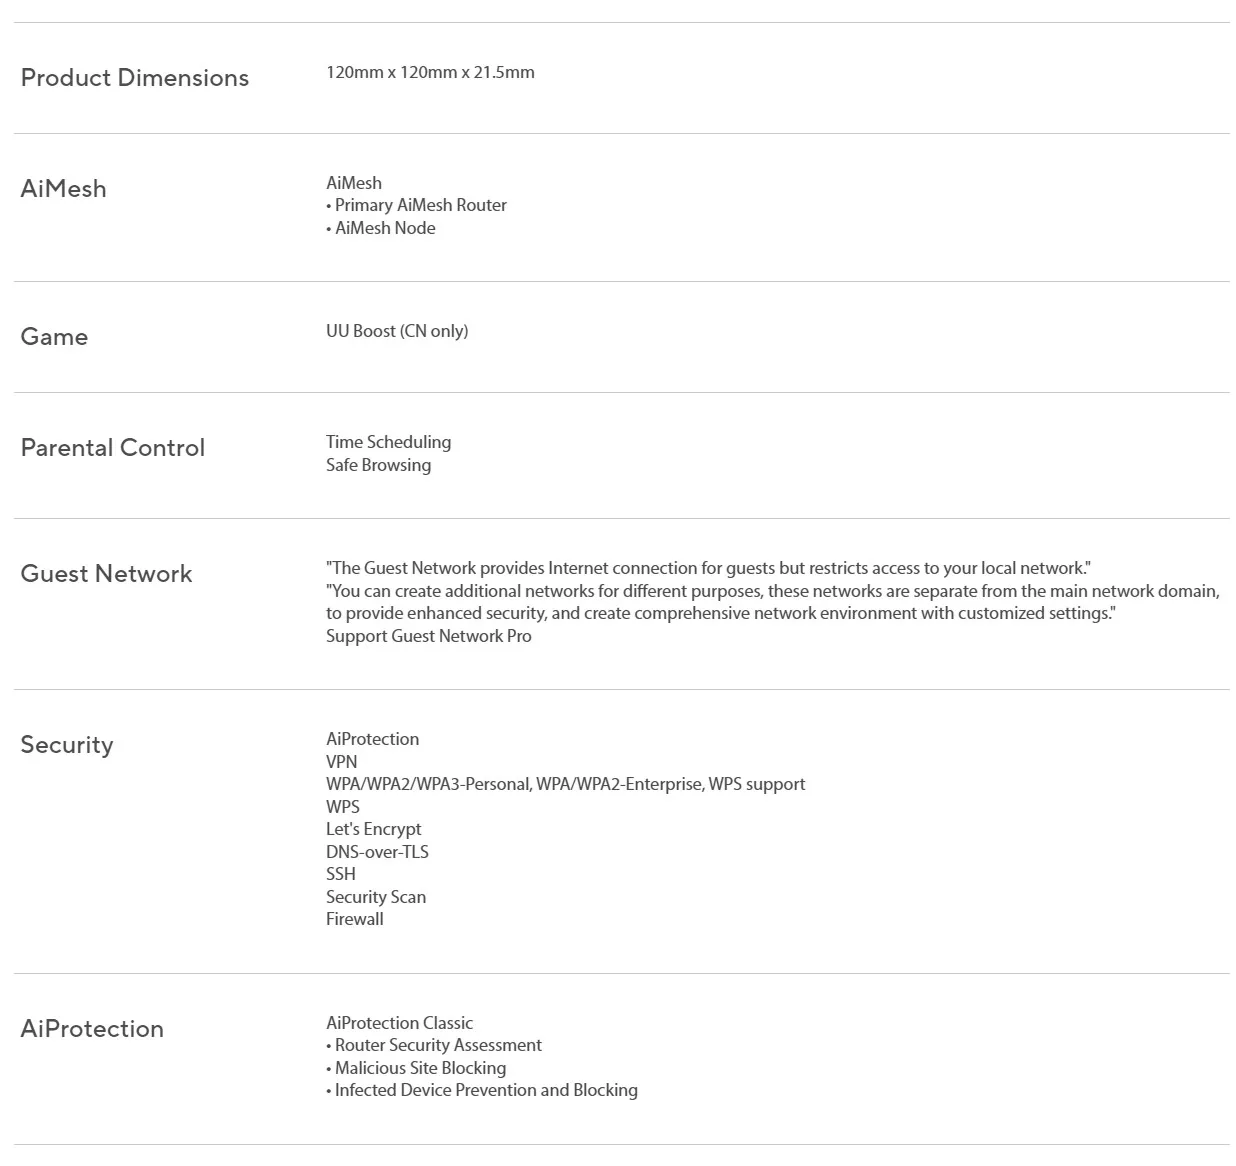This screenshot has height=1166, width=1236.
Task: Click the AiMesh Node bullet text
Action: point(381,228)
